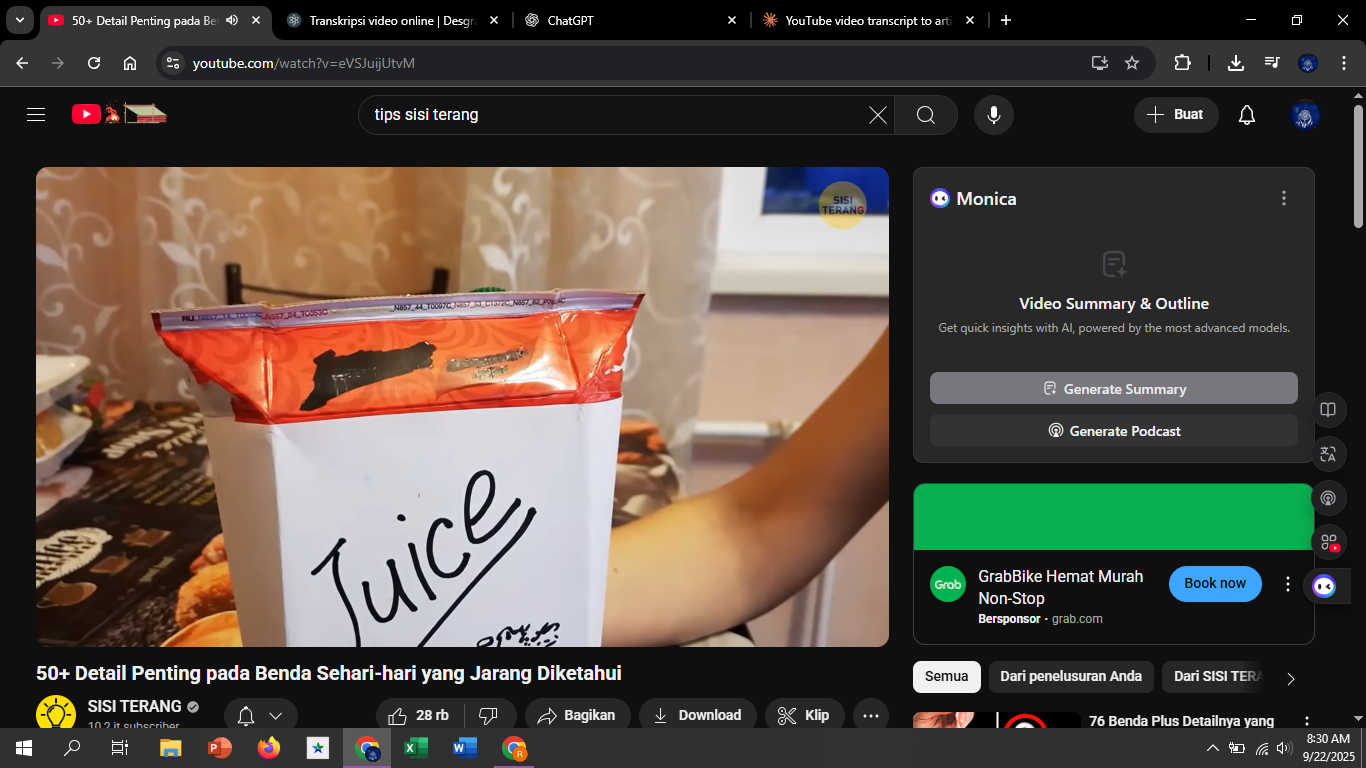This screenshot has width=1366, height=768.
Task: Install app icon in address bar
Action: pyautogui.click(x=1100, y=63)
